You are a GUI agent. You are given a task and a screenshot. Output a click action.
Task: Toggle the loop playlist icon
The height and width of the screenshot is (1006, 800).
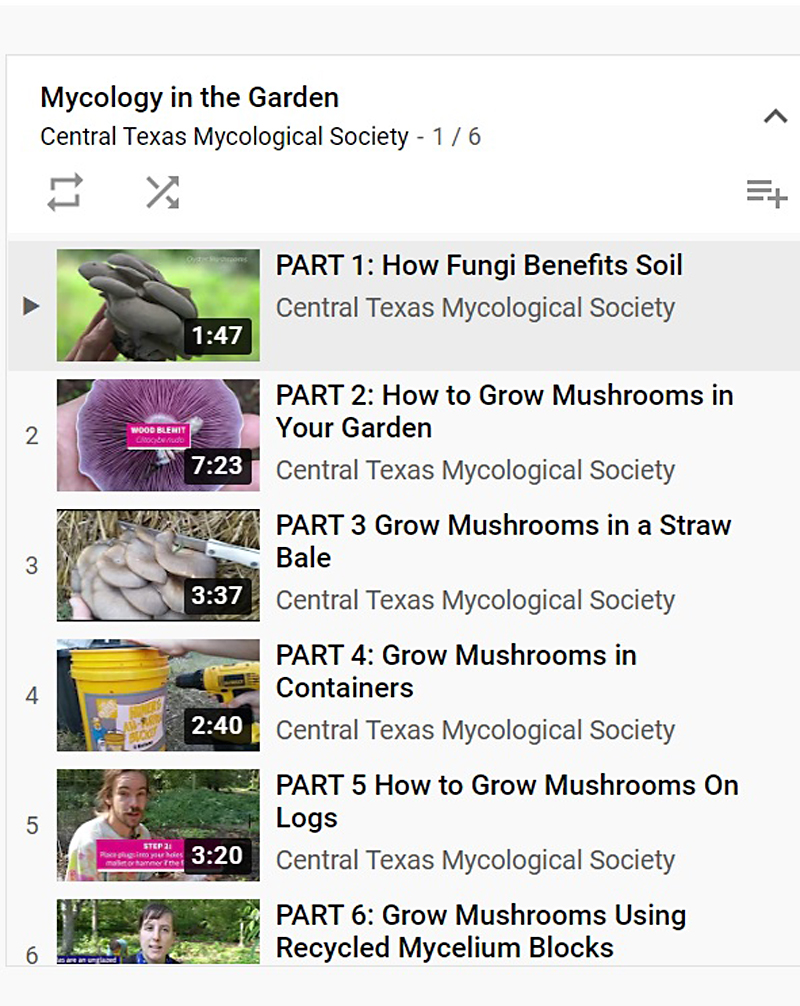coord(65,192)
